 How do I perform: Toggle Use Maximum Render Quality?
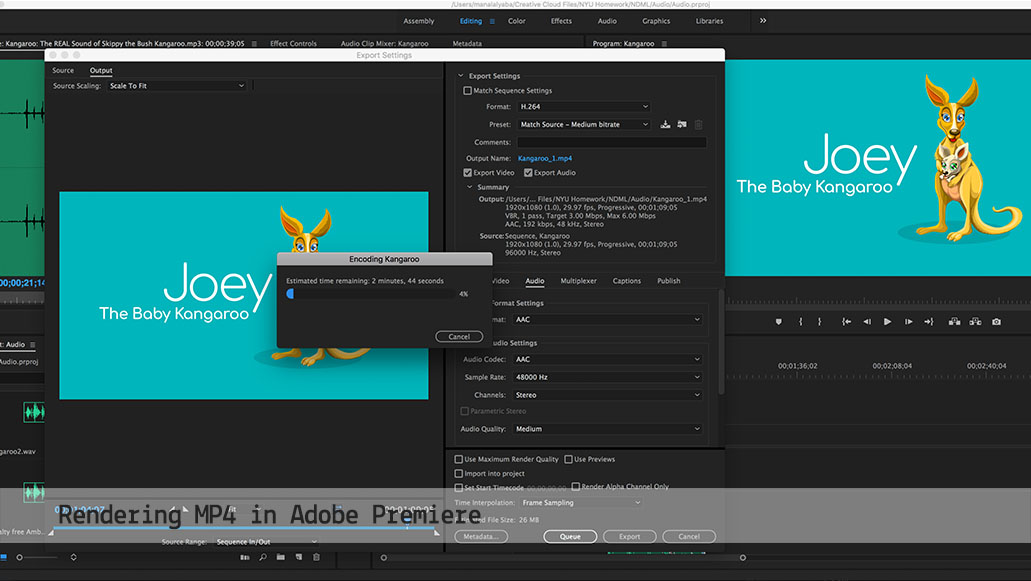click(x=459, y=459)
